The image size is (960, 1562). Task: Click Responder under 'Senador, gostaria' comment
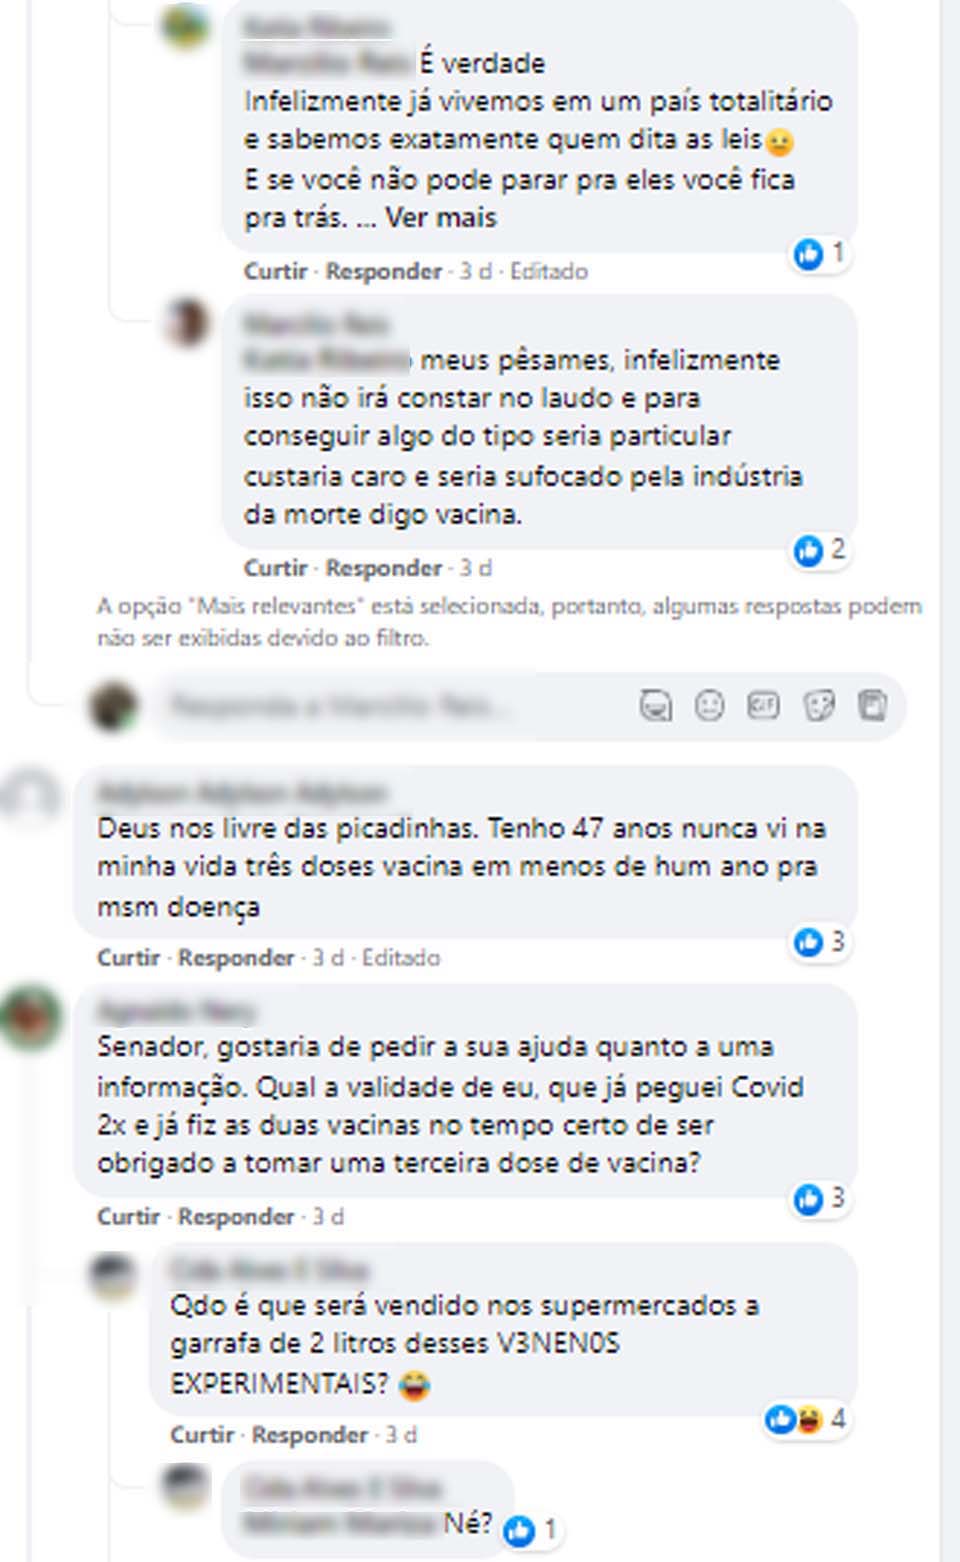point(236,1217)
